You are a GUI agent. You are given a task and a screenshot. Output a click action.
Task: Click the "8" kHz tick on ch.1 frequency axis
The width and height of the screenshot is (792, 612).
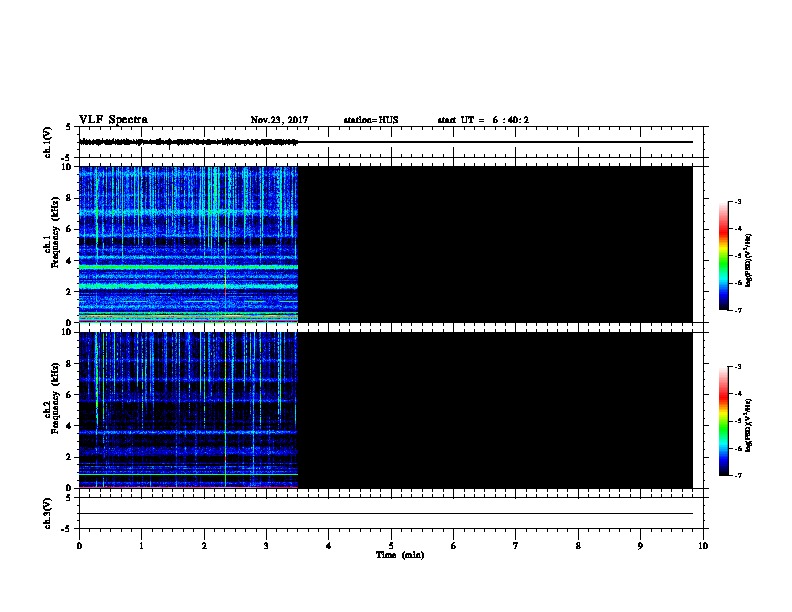(x=69, y=198)
